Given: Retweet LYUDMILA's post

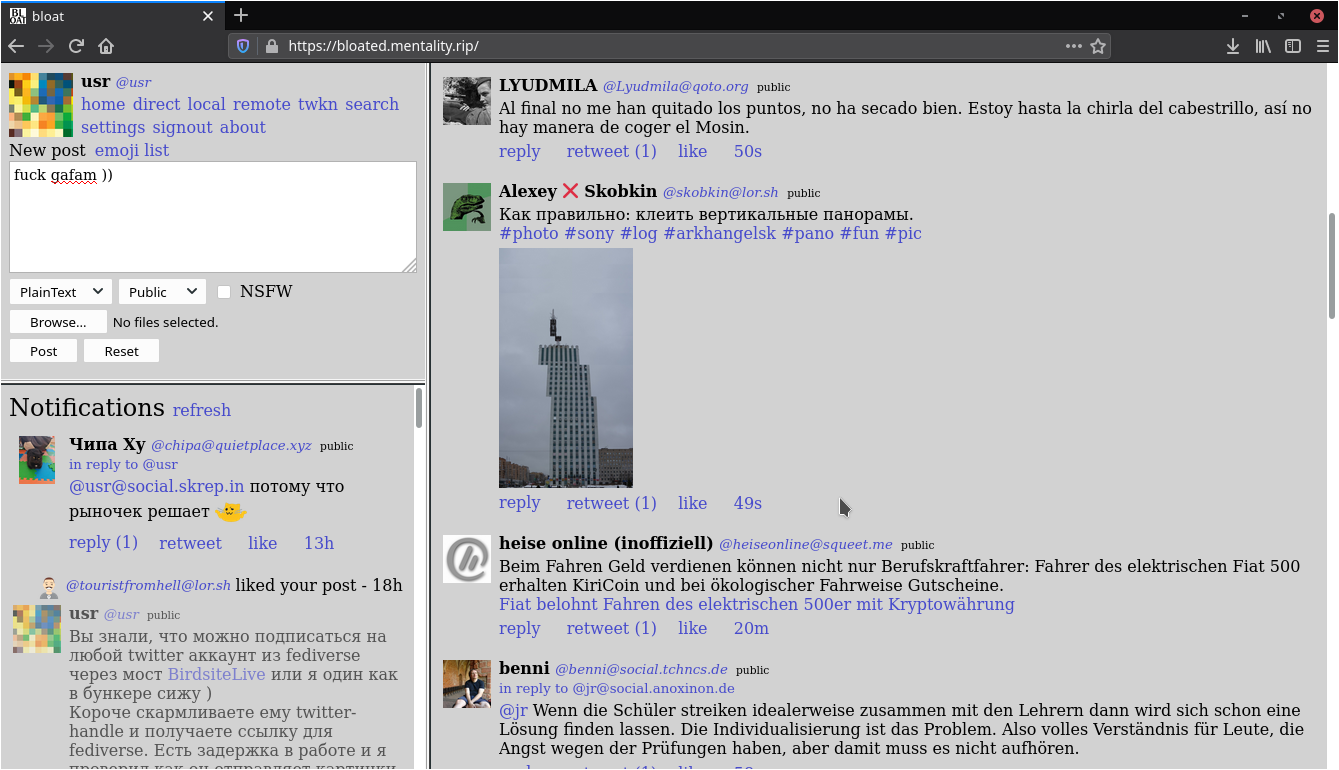Looking at the screenshot, I should tap(612, 151).
